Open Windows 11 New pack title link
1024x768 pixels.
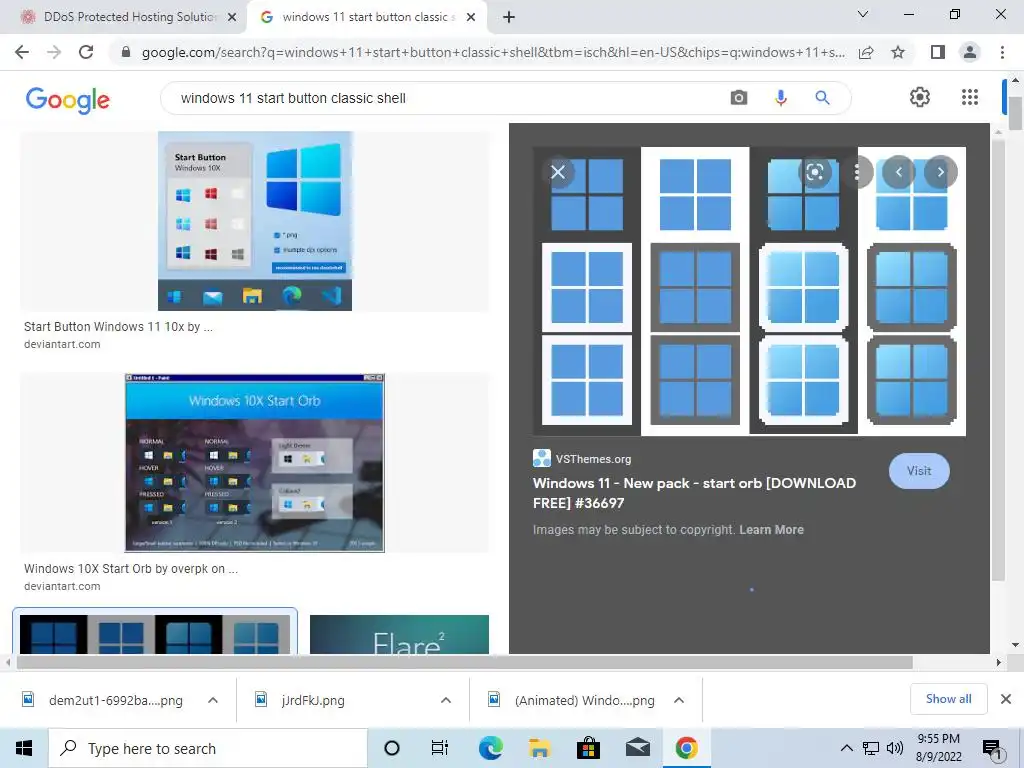pyautogui.click(x=694, y=493)
